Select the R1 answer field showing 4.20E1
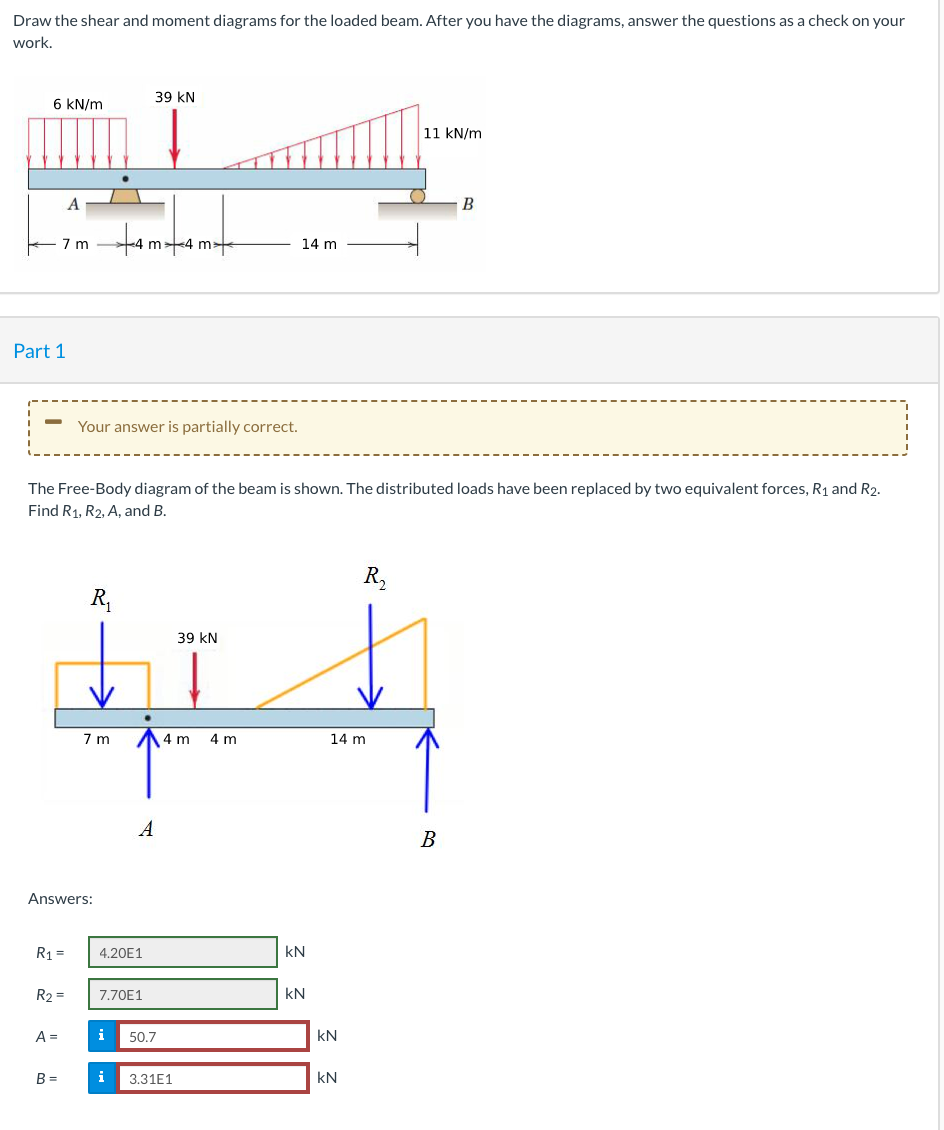 click(182, 952)
